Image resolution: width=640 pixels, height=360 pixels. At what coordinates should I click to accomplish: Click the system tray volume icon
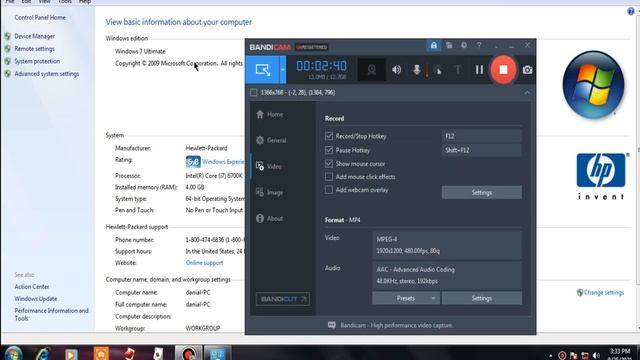coord(596,356)
